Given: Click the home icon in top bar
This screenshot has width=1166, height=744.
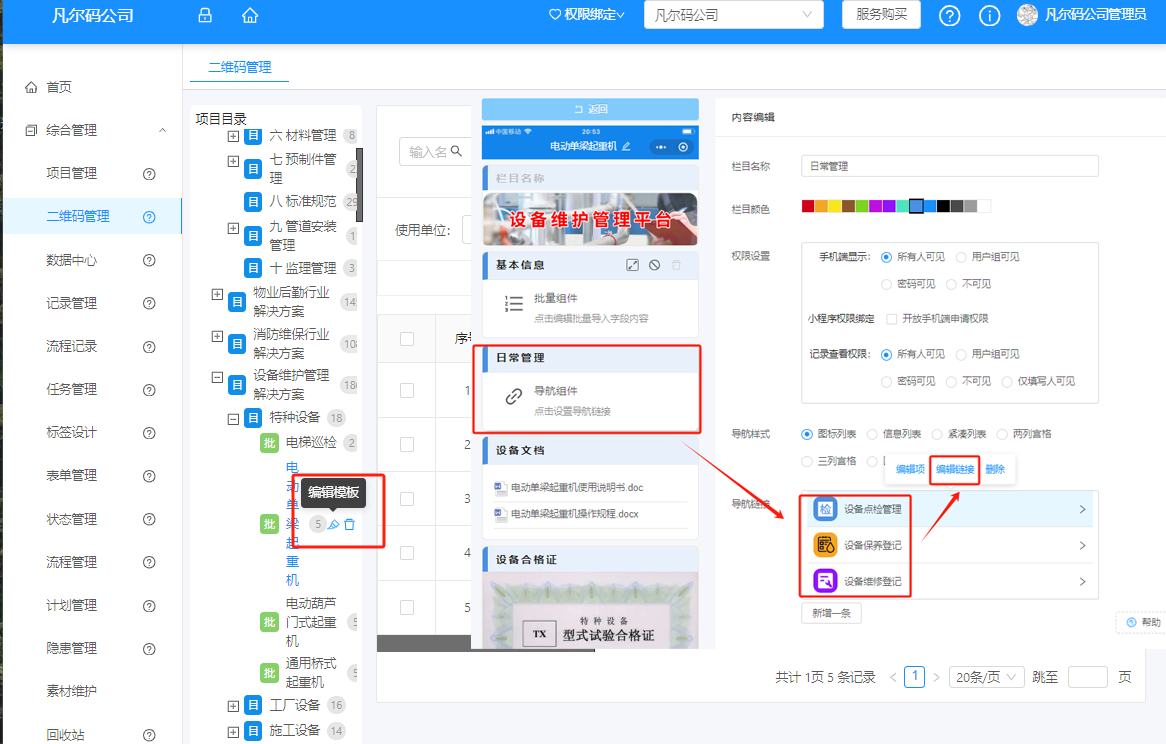Looking at the screenshot, I should (250, 15).
